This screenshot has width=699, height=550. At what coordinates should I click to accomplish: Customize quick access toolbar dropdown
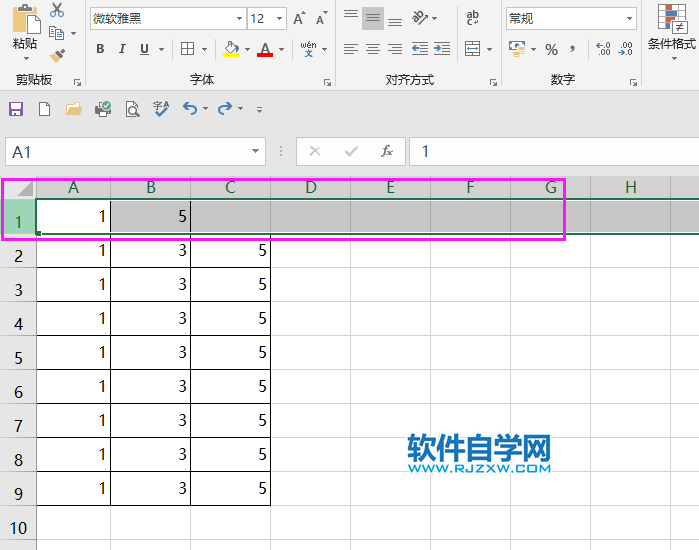point(259,109)
